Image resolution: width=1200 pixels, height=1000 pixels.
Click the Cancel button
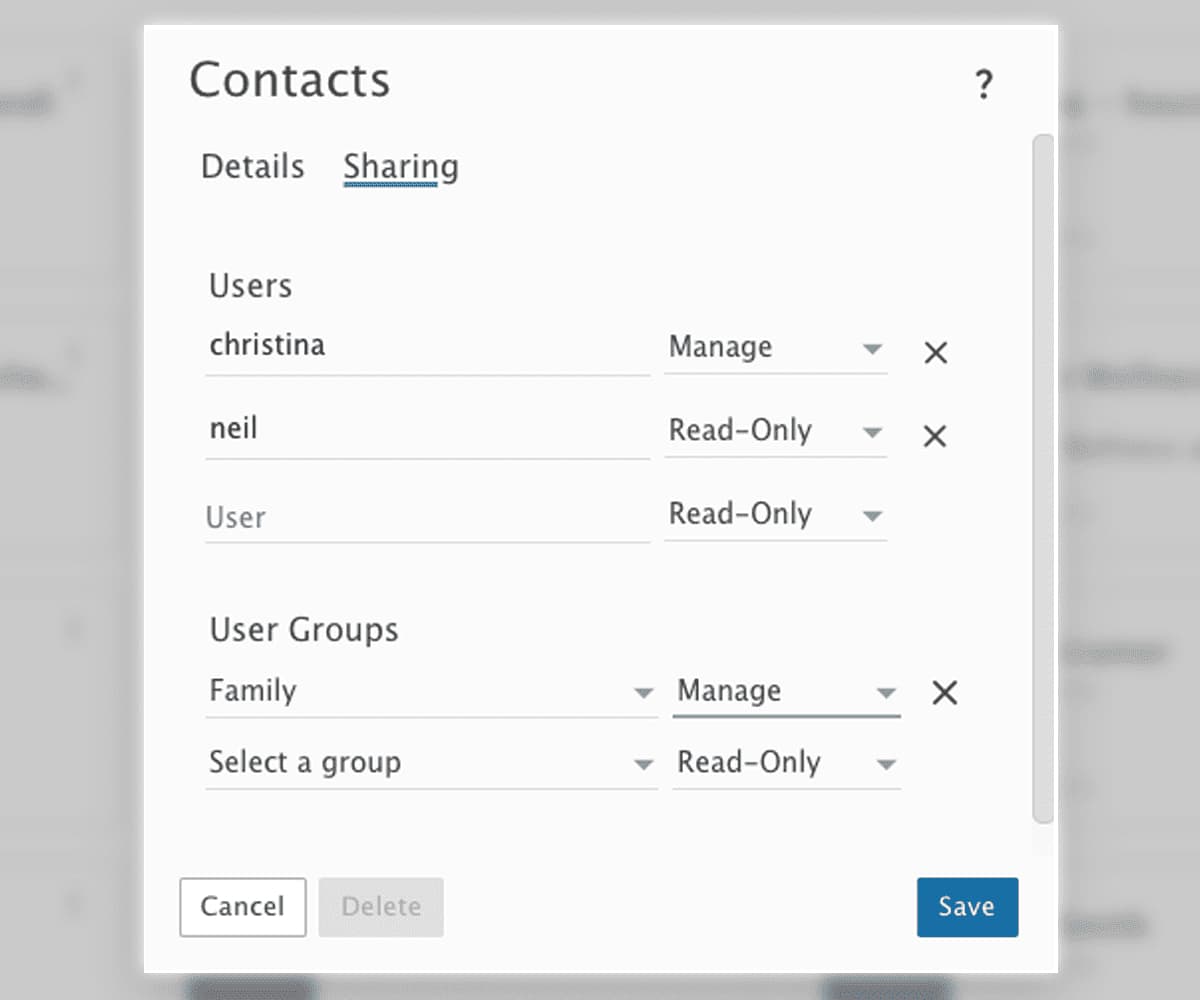pos(242,907)
